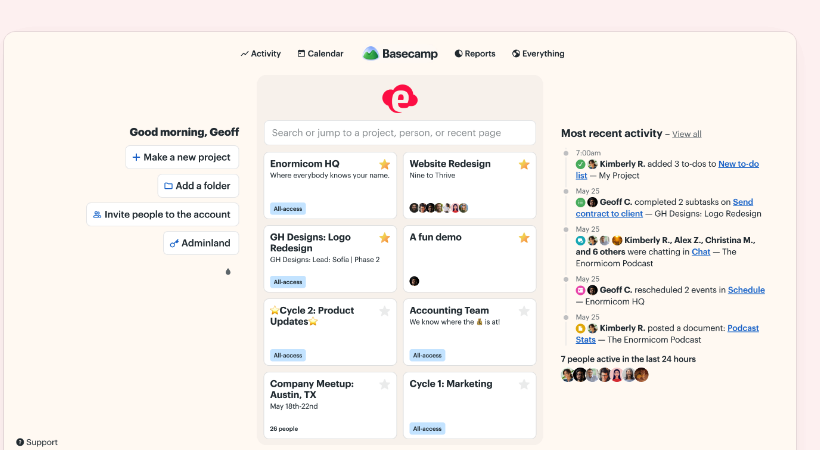The height and width of the screenshot is (450, 820).
Task: Click the folder icon on Add a folder
Action: 168,186
